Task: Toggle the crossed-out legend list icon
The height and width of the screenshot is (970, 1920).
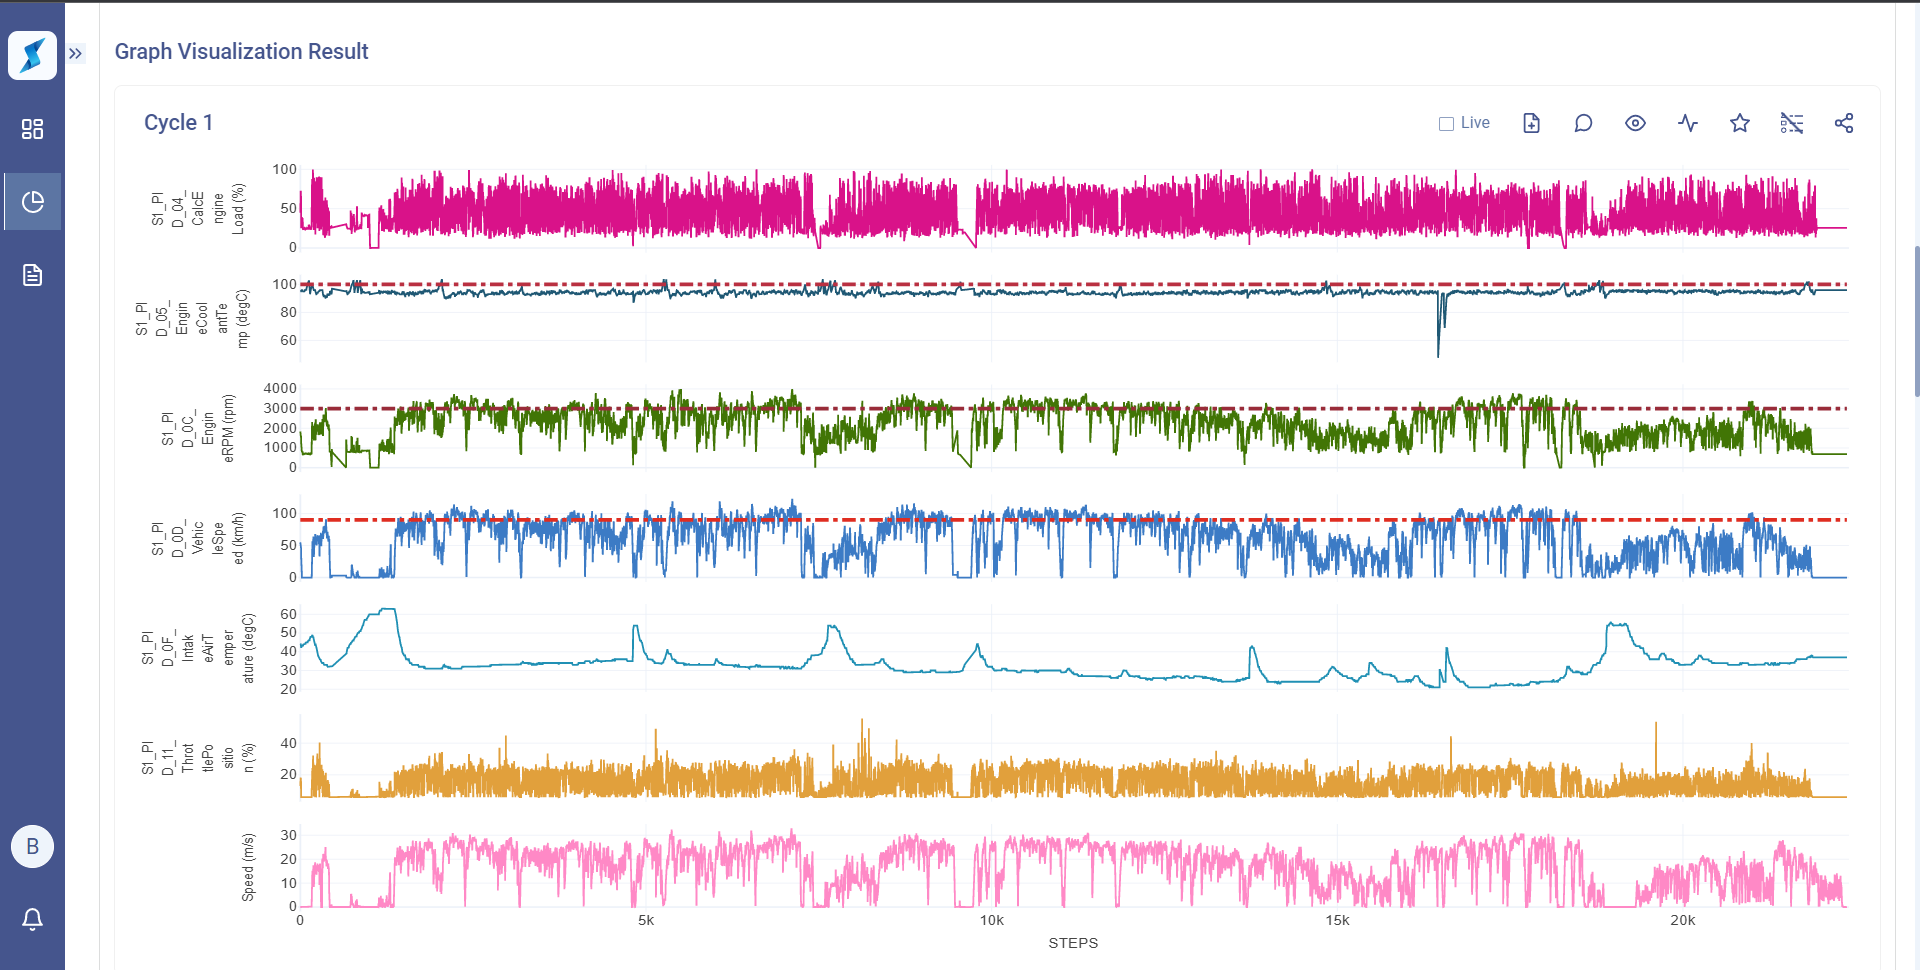Action: tap(1792, 123)
